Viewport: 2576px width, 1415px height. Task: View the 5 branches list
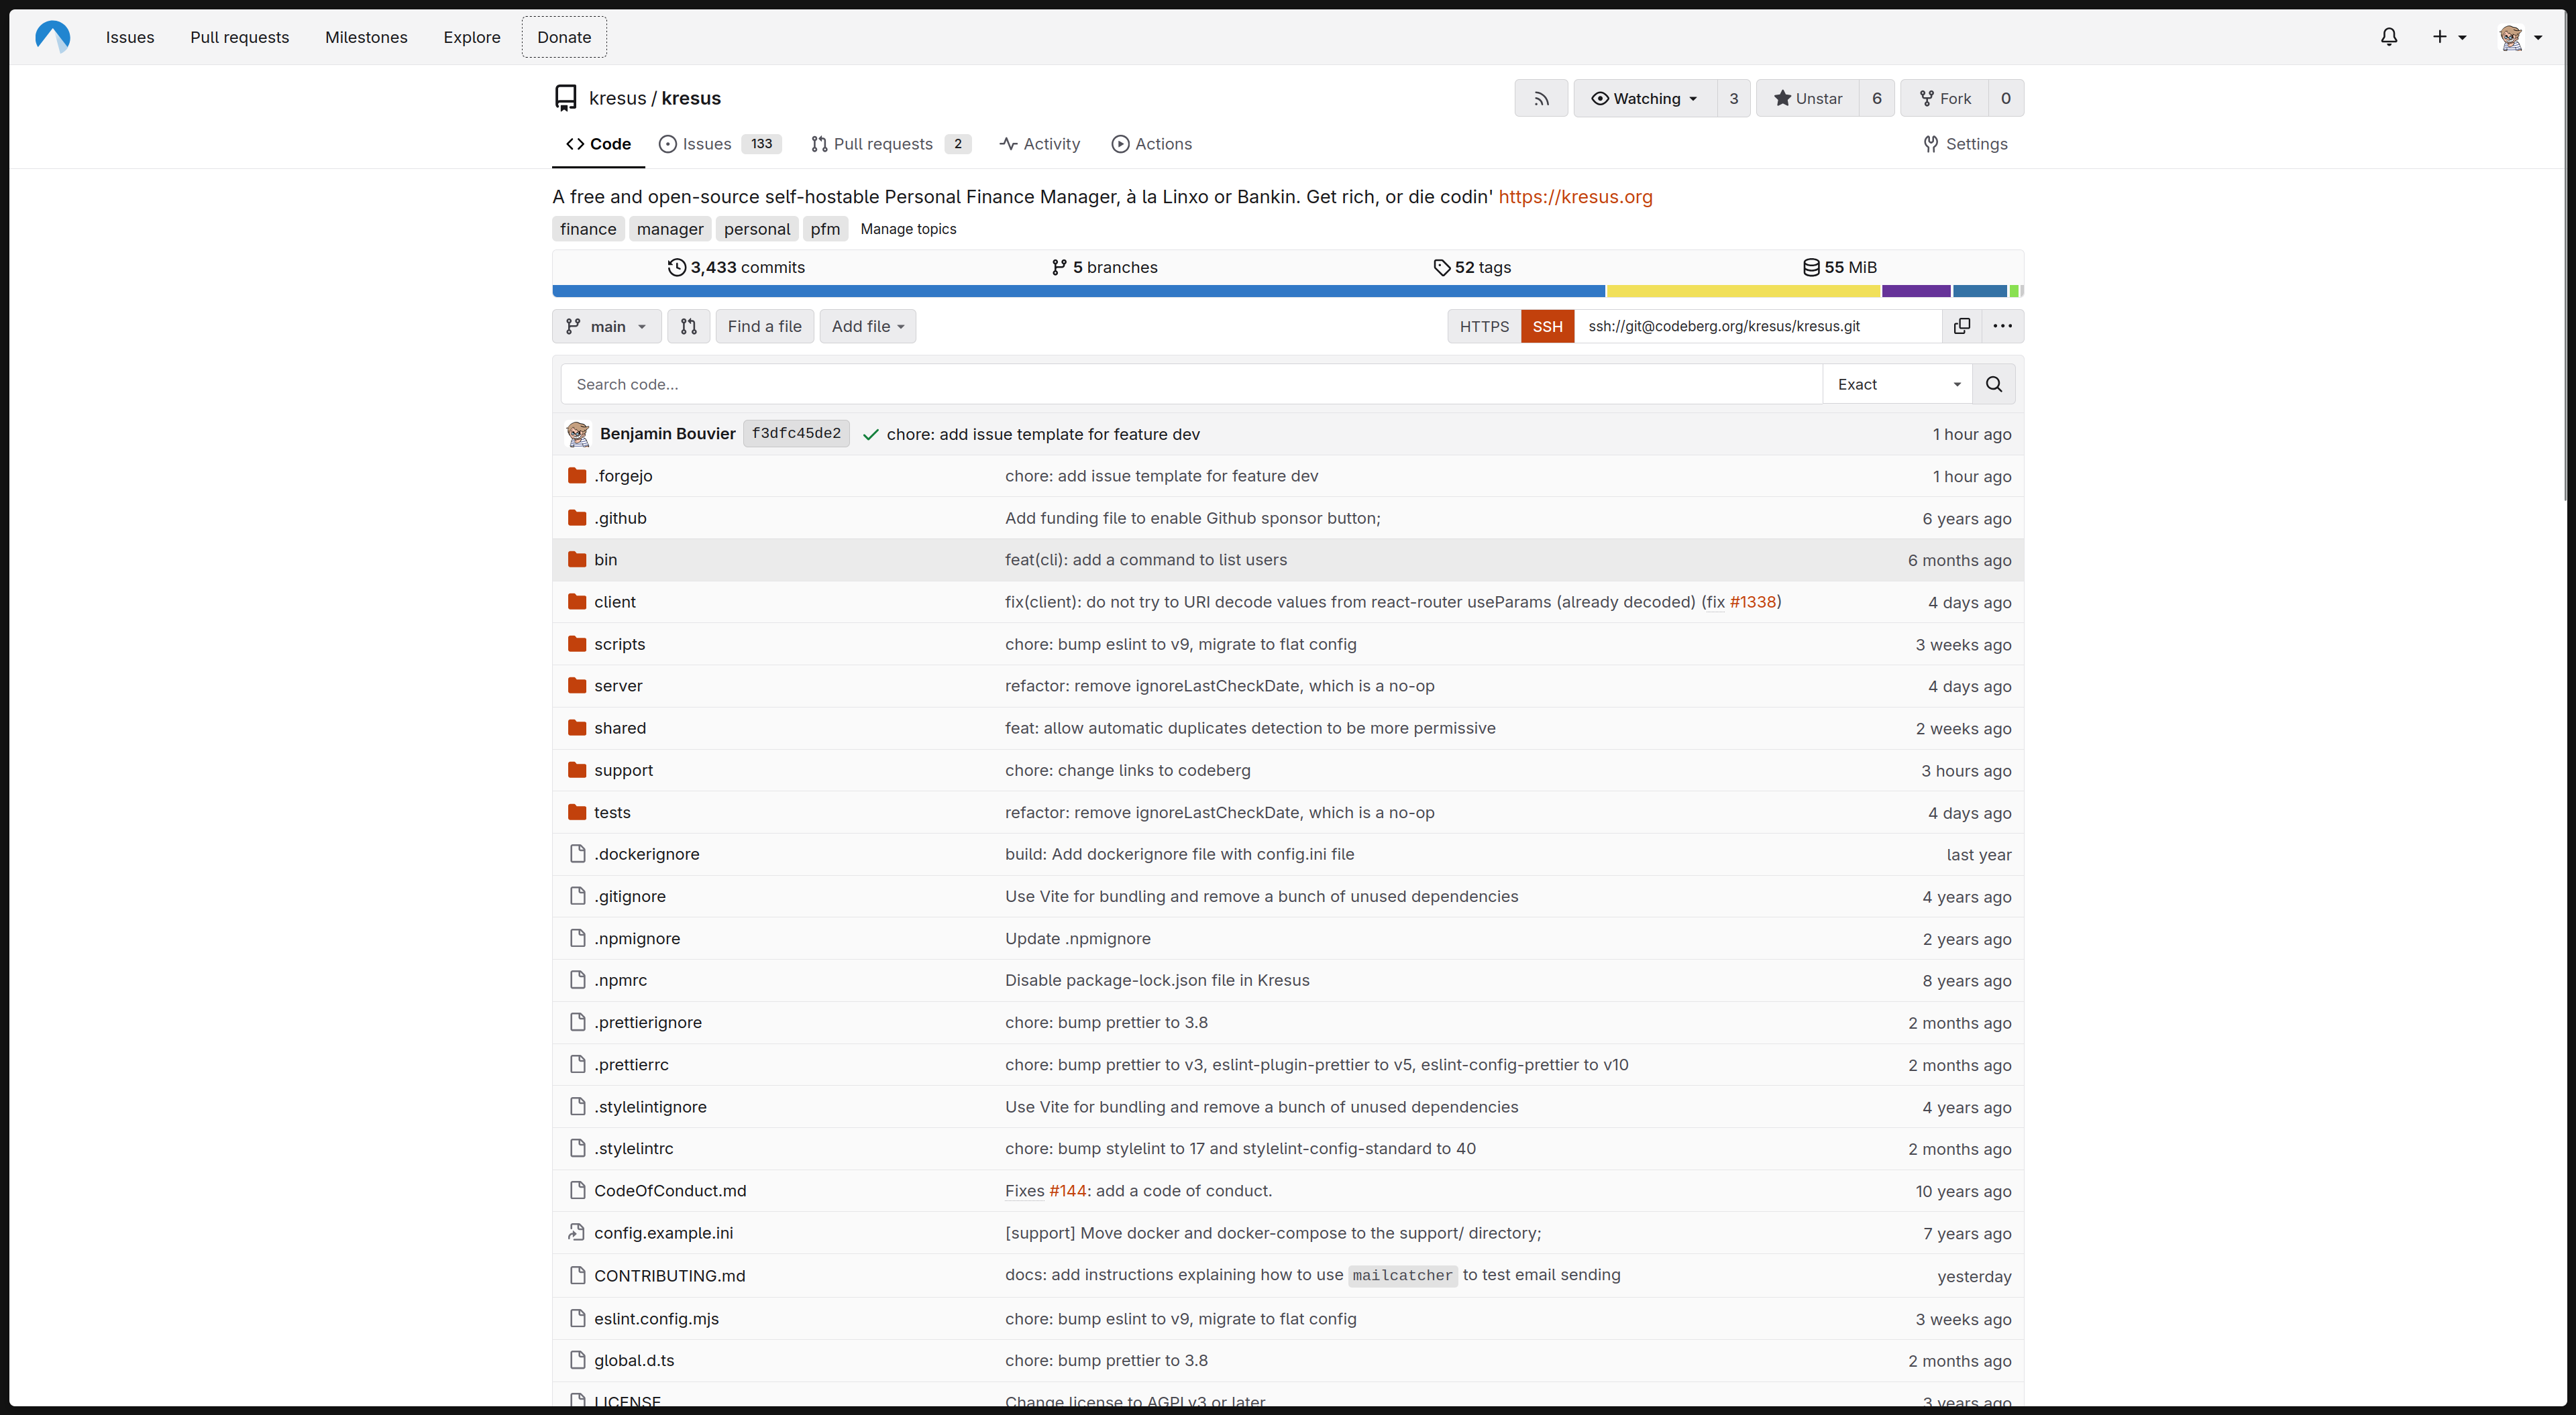point(1104,267)
